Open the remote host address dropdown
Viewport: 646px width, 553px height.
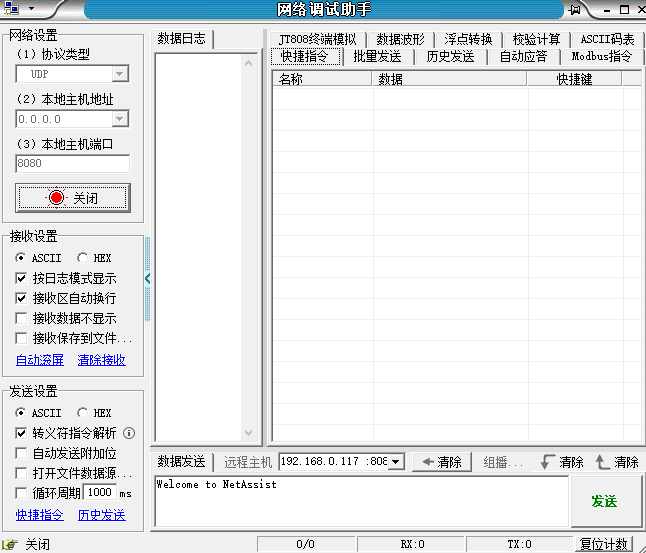[x=395, y=462]
